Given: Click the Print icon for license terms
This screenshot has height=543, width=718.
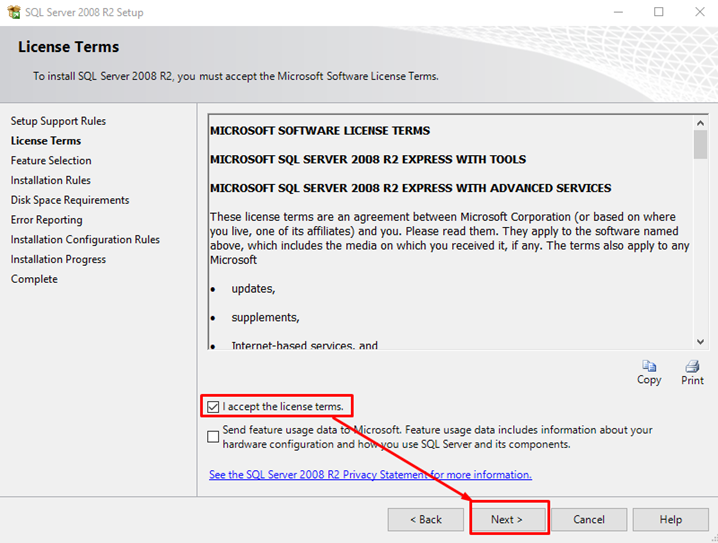Looking at the screenshot, I should [692, 367].
